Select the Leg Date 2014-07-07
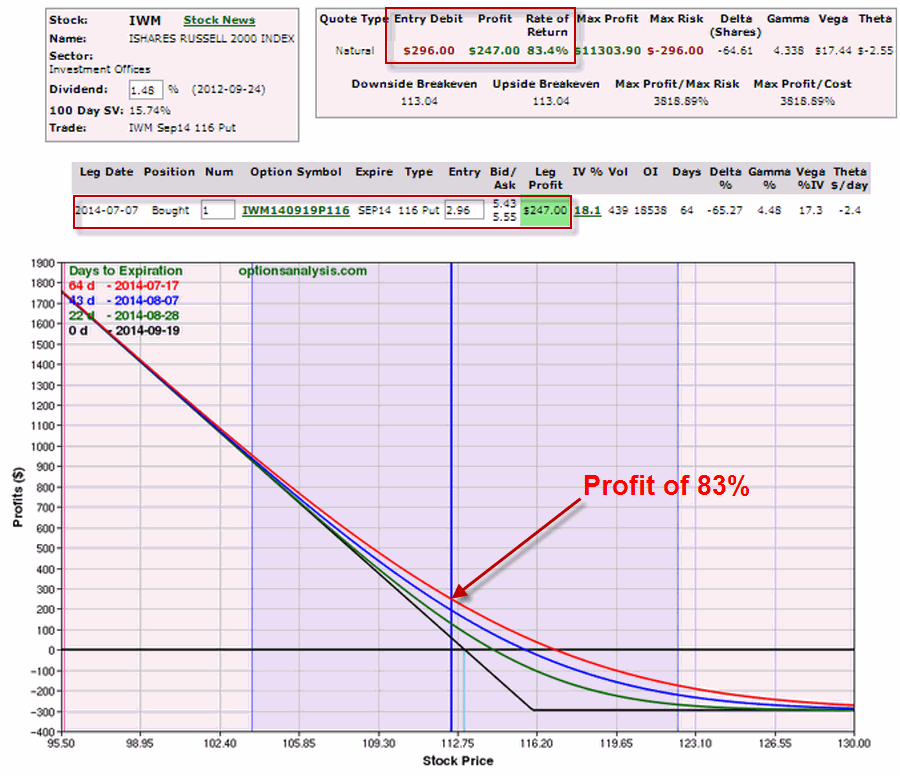 [x=107, y=211]
